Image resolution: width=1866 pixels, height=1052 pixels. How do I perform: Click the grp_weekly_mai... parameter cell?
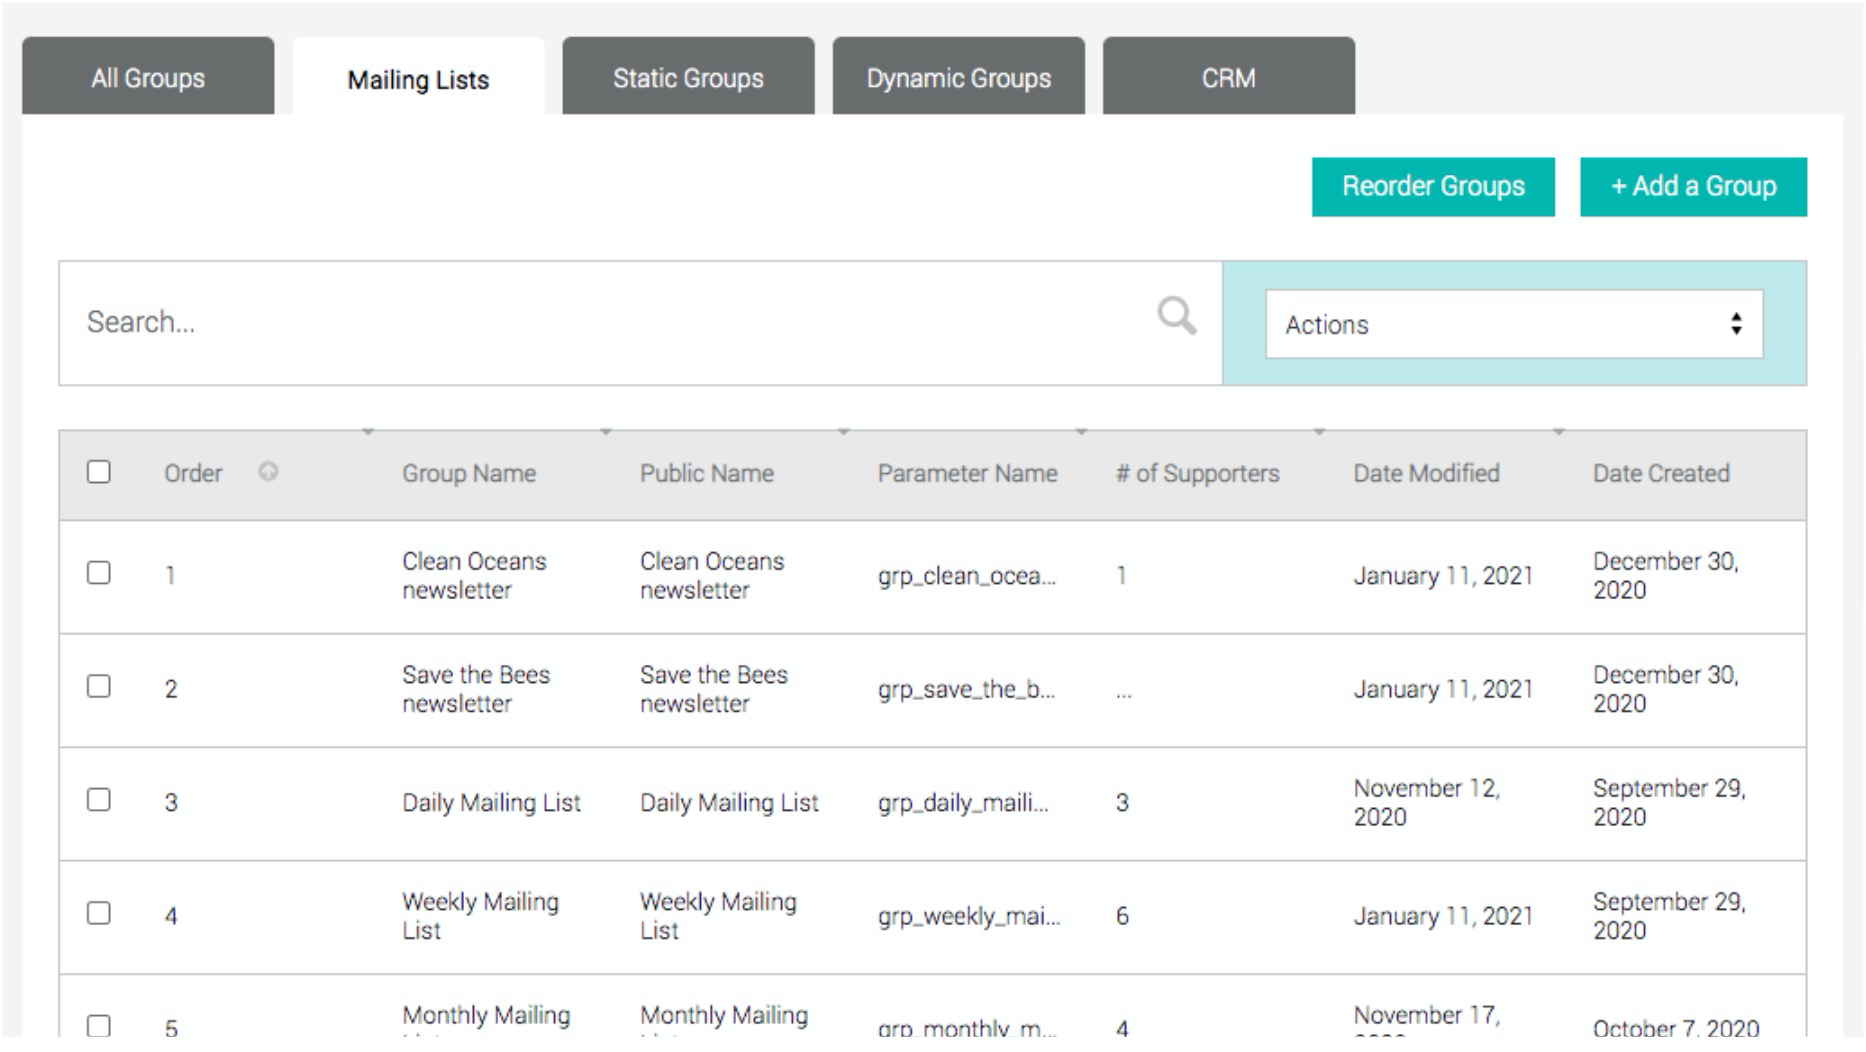pos(969,916)
